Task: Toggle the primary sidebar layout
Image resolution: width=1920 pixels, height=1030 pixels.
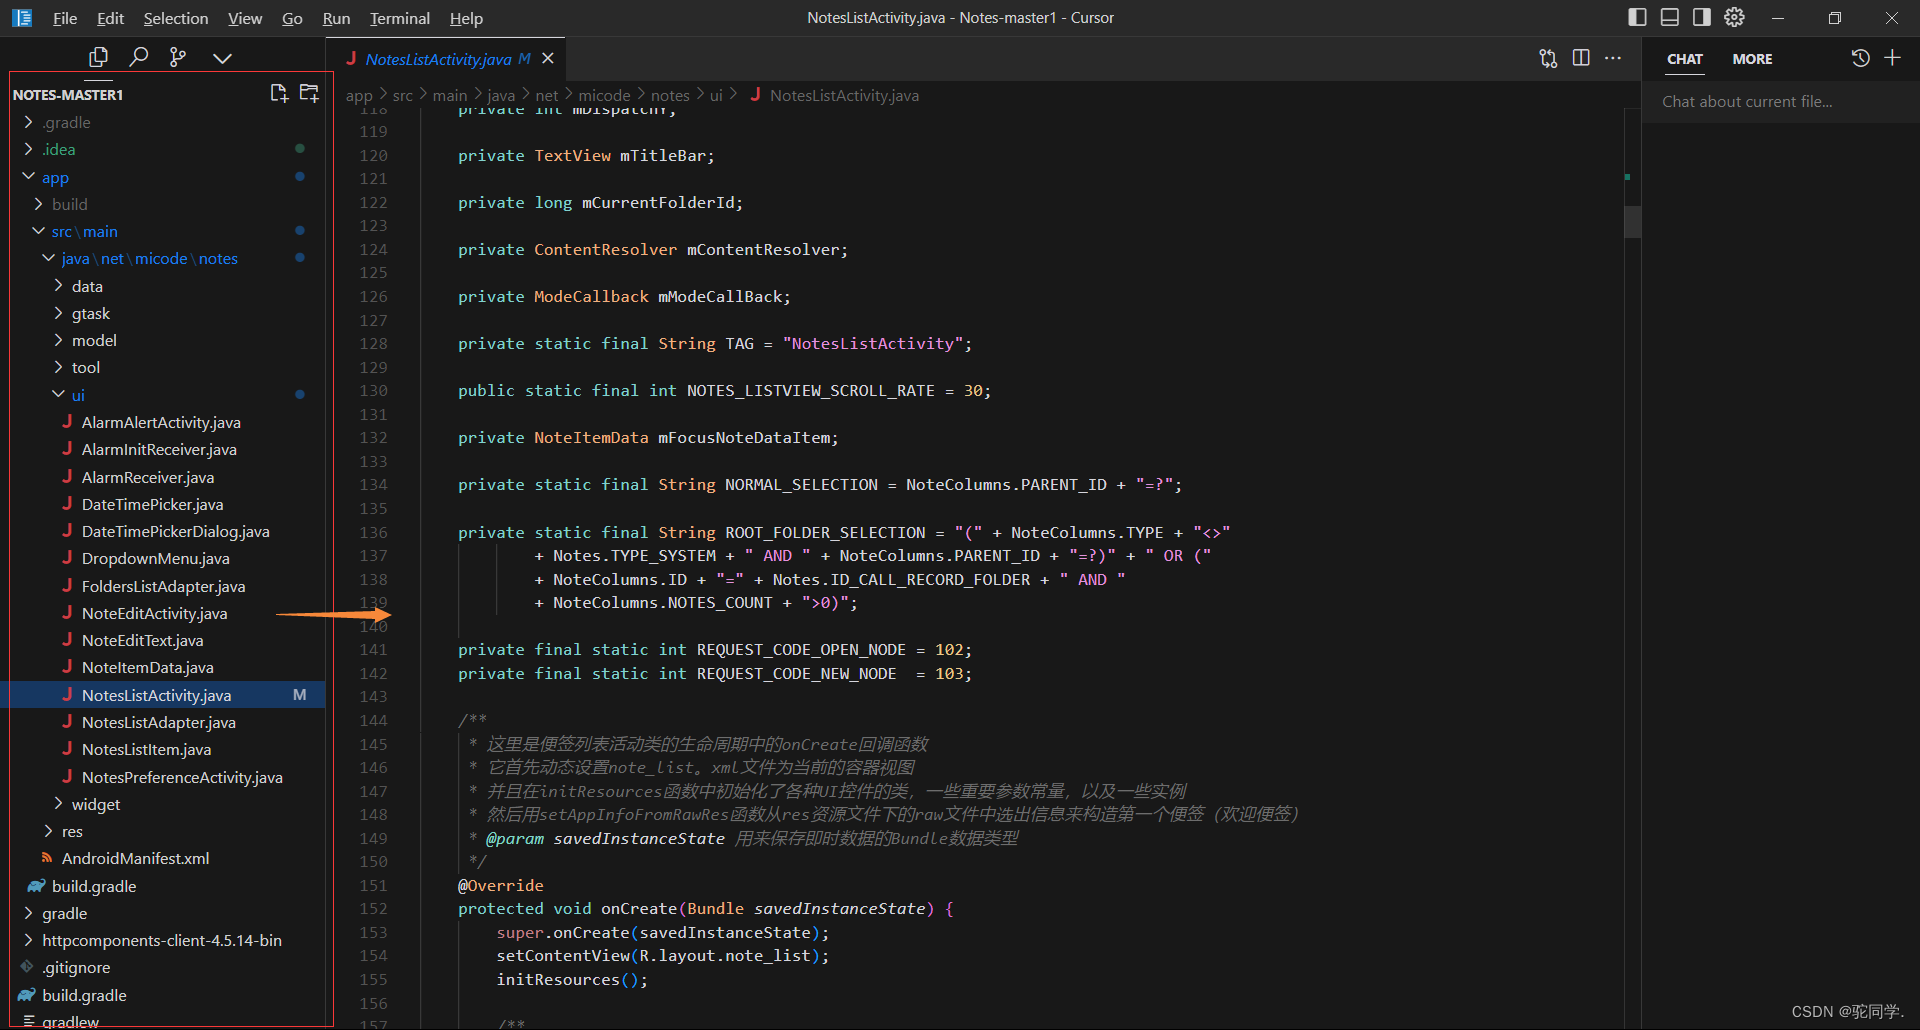Action: pos(1637,17)
